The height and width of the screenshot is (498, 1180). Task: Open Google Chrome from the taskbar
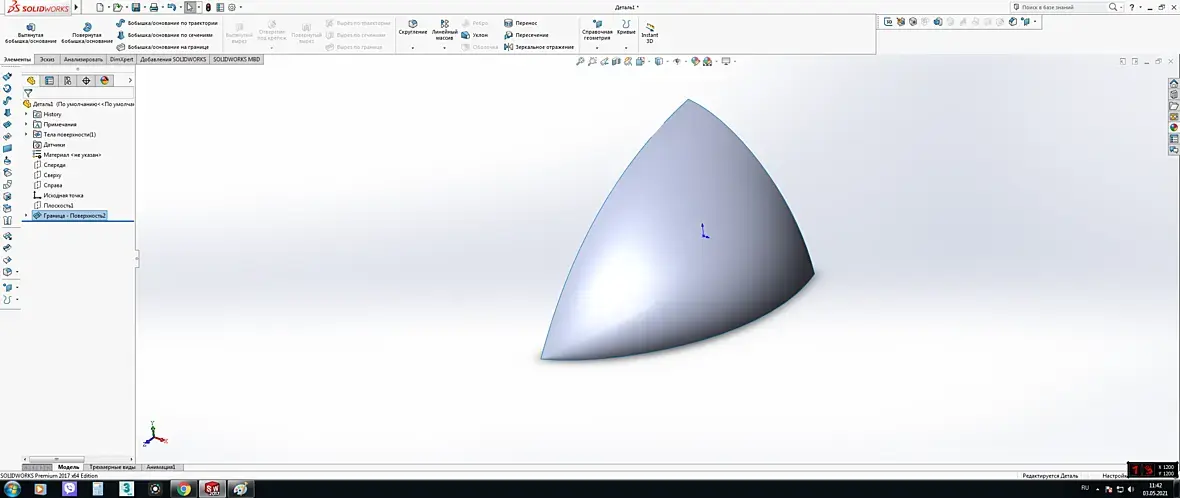[x=184, y=489]
